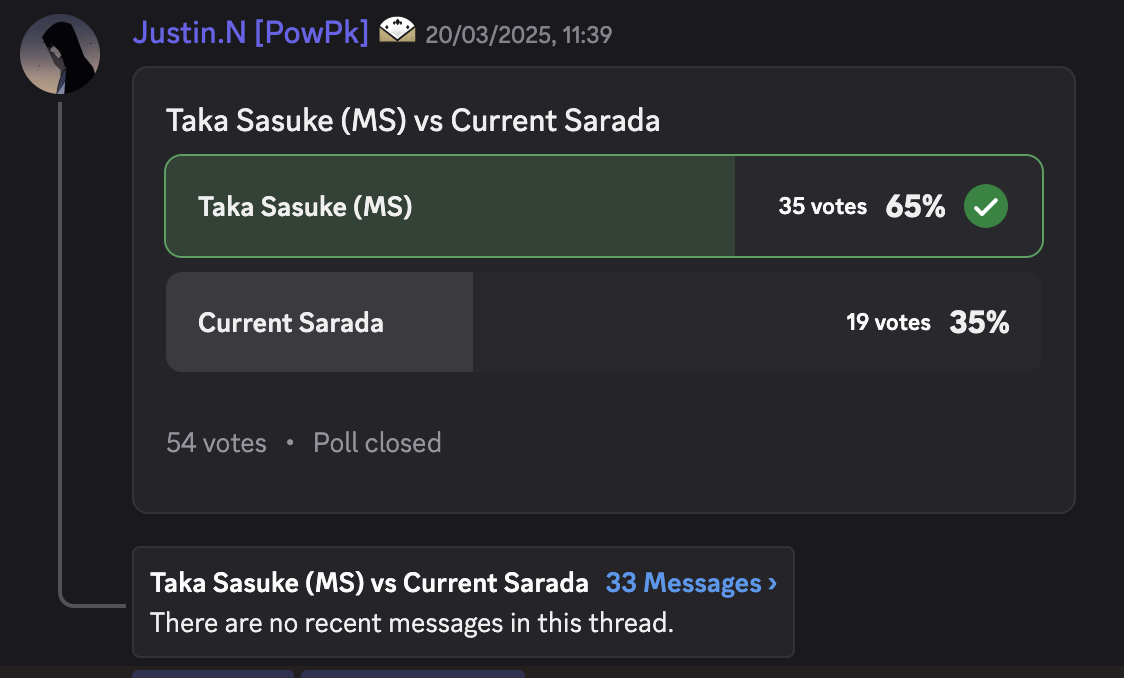Image resolution: width=1124 pixels, height=678 pixels.
Task: Open the thread by its bold title
Action: (x=369, y=583)
